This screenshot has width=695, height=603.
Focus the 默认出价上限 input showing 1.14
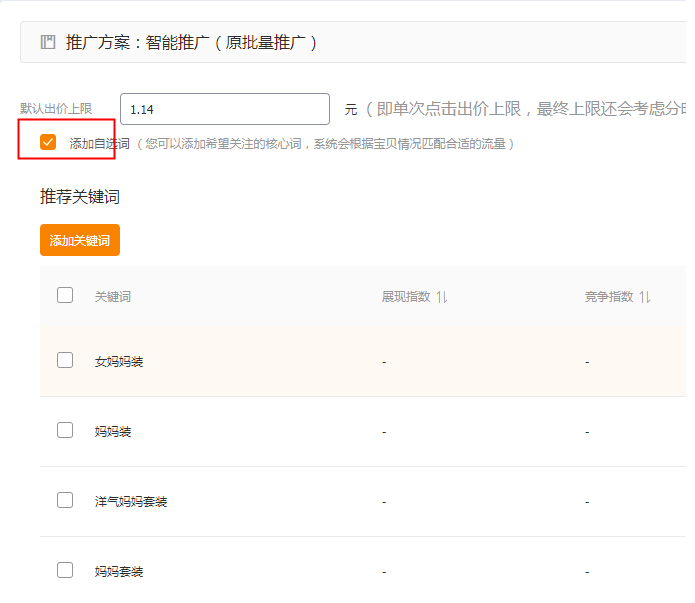(224, 109)
